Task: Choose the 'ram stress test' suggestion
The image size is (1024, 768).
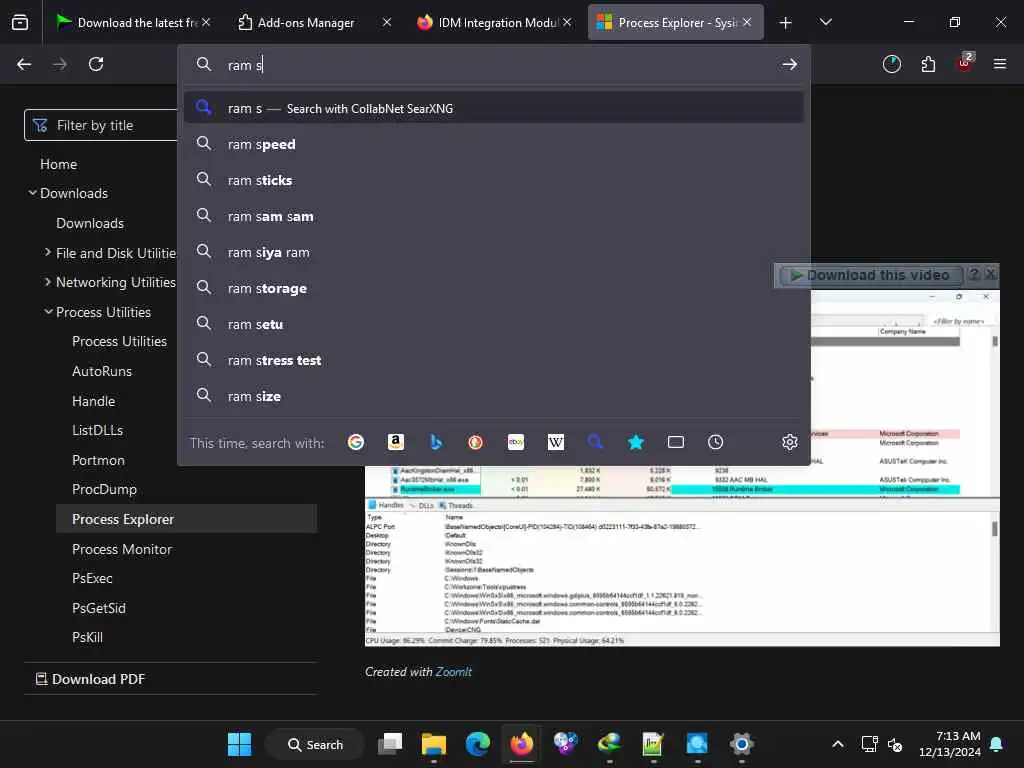Action: pyautogui.click(x=494, y=360)
